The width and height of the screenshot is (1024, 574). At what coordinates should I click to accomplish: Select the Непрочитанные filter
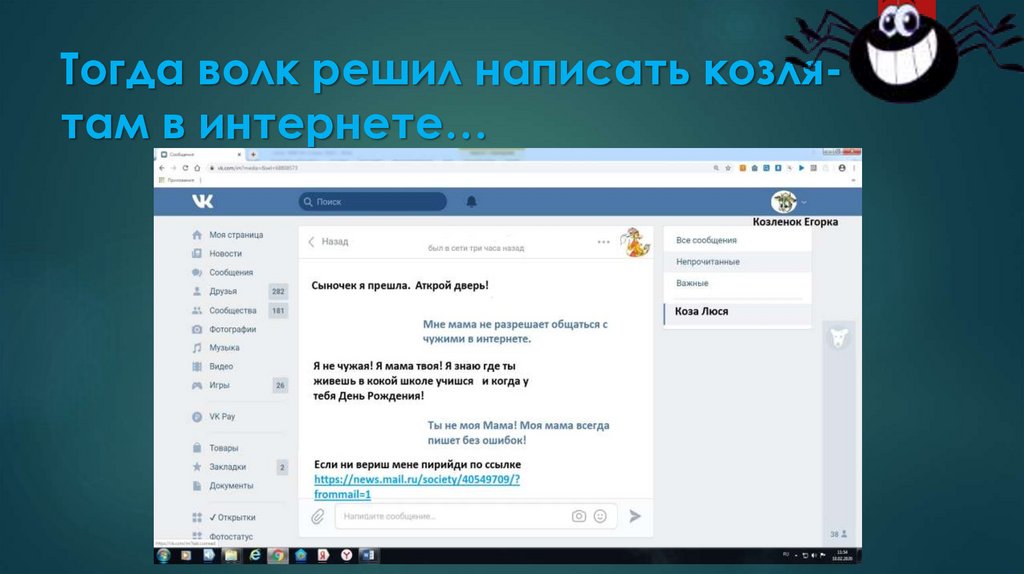point(737,262)
